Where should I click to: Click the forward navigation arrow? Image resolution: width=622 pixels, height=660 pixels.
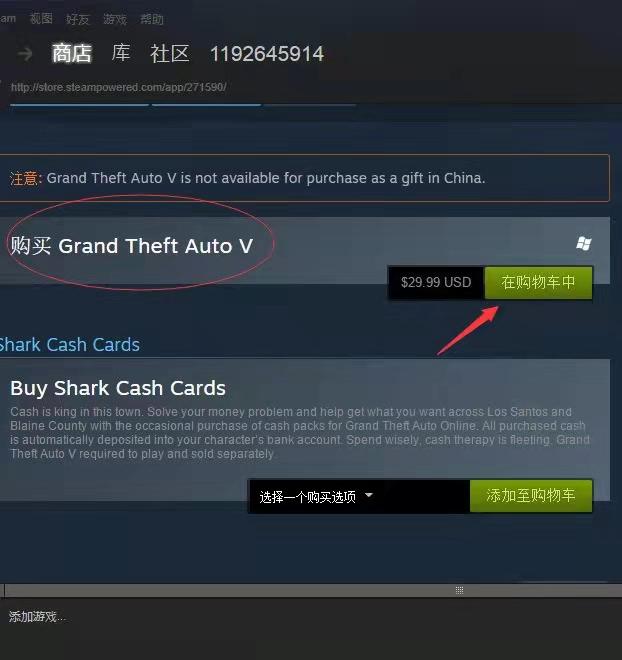[x=25, y=54]
